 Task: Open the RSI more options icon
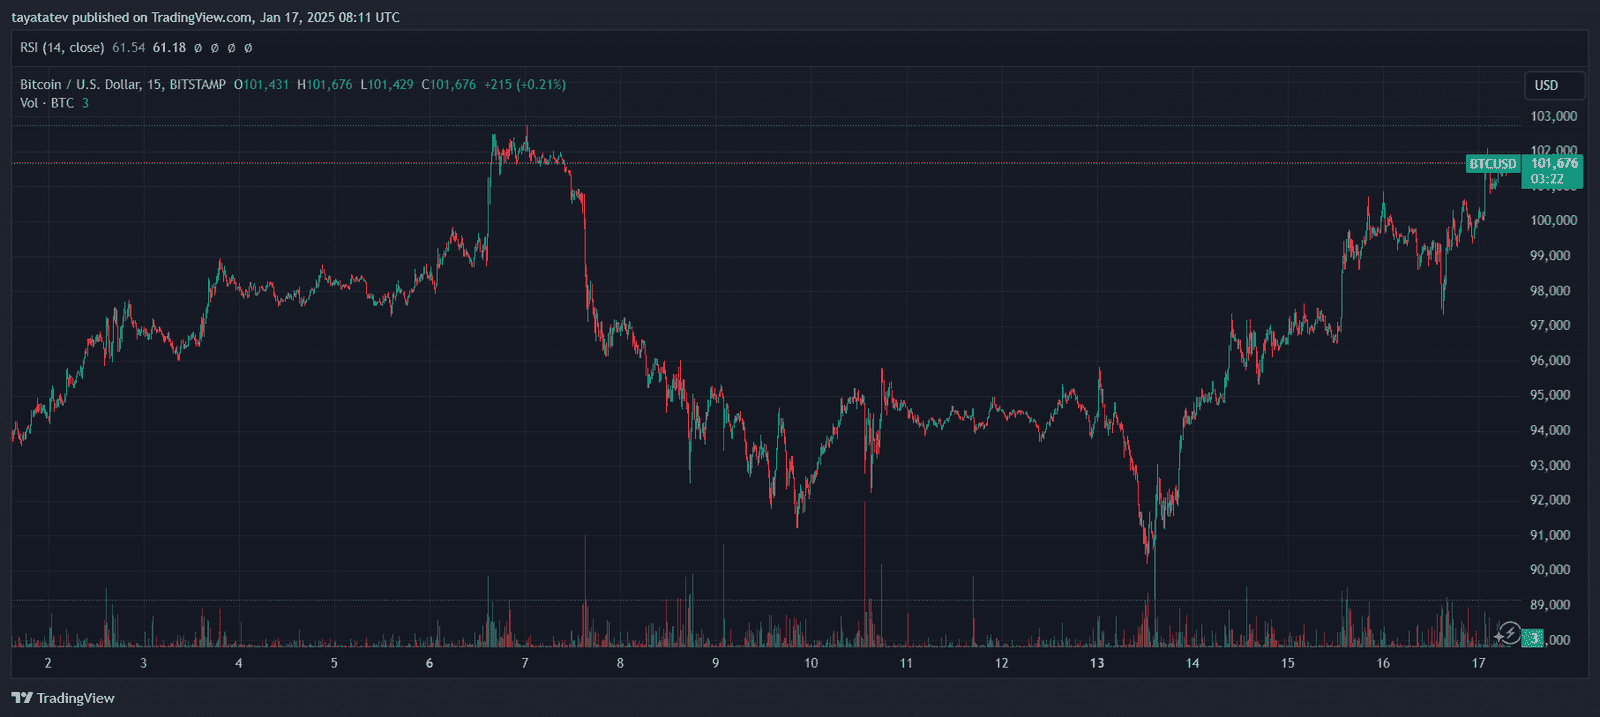point(247,48)
